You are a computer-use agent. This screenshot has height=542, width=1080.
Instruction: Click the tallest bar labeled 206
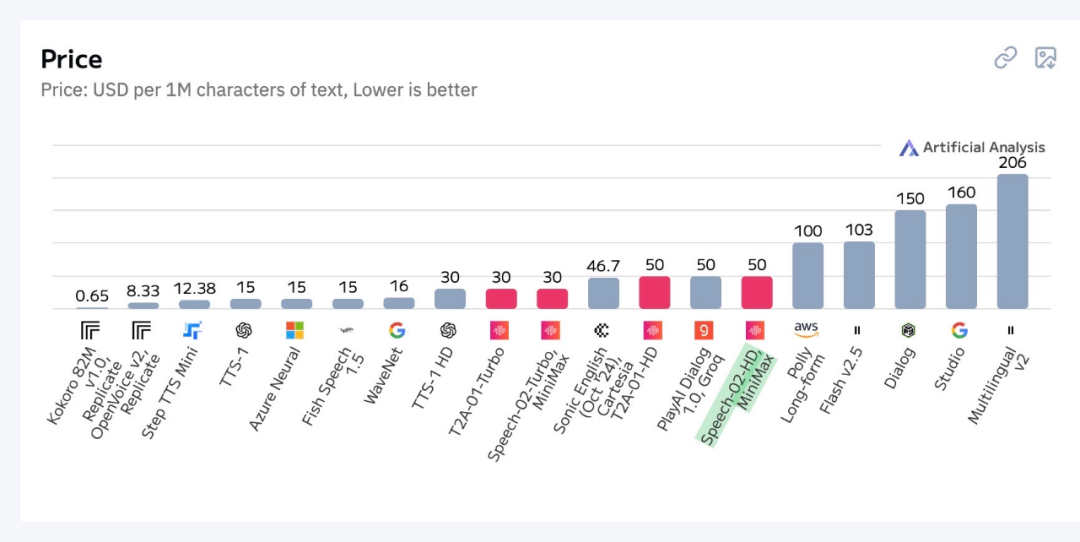coord(1012,241)
